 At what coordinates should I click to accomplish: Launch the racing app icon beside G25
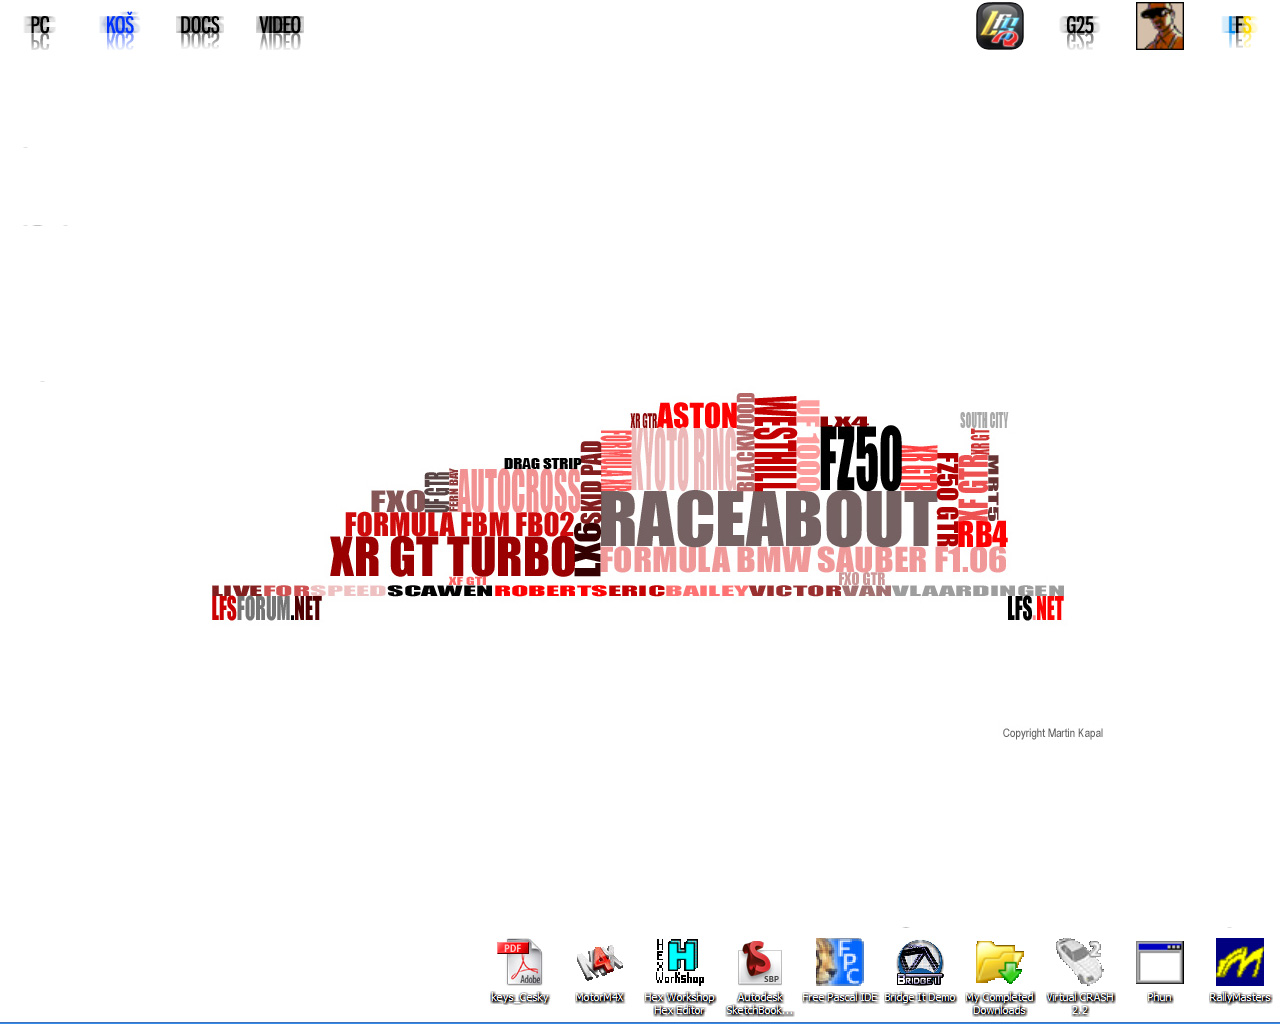pyautogui.click(x=1000, y=26)
